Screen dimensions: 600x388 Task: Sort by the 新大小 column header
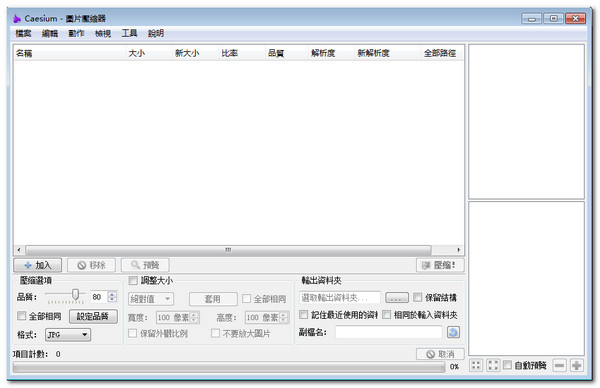(196, 53)
